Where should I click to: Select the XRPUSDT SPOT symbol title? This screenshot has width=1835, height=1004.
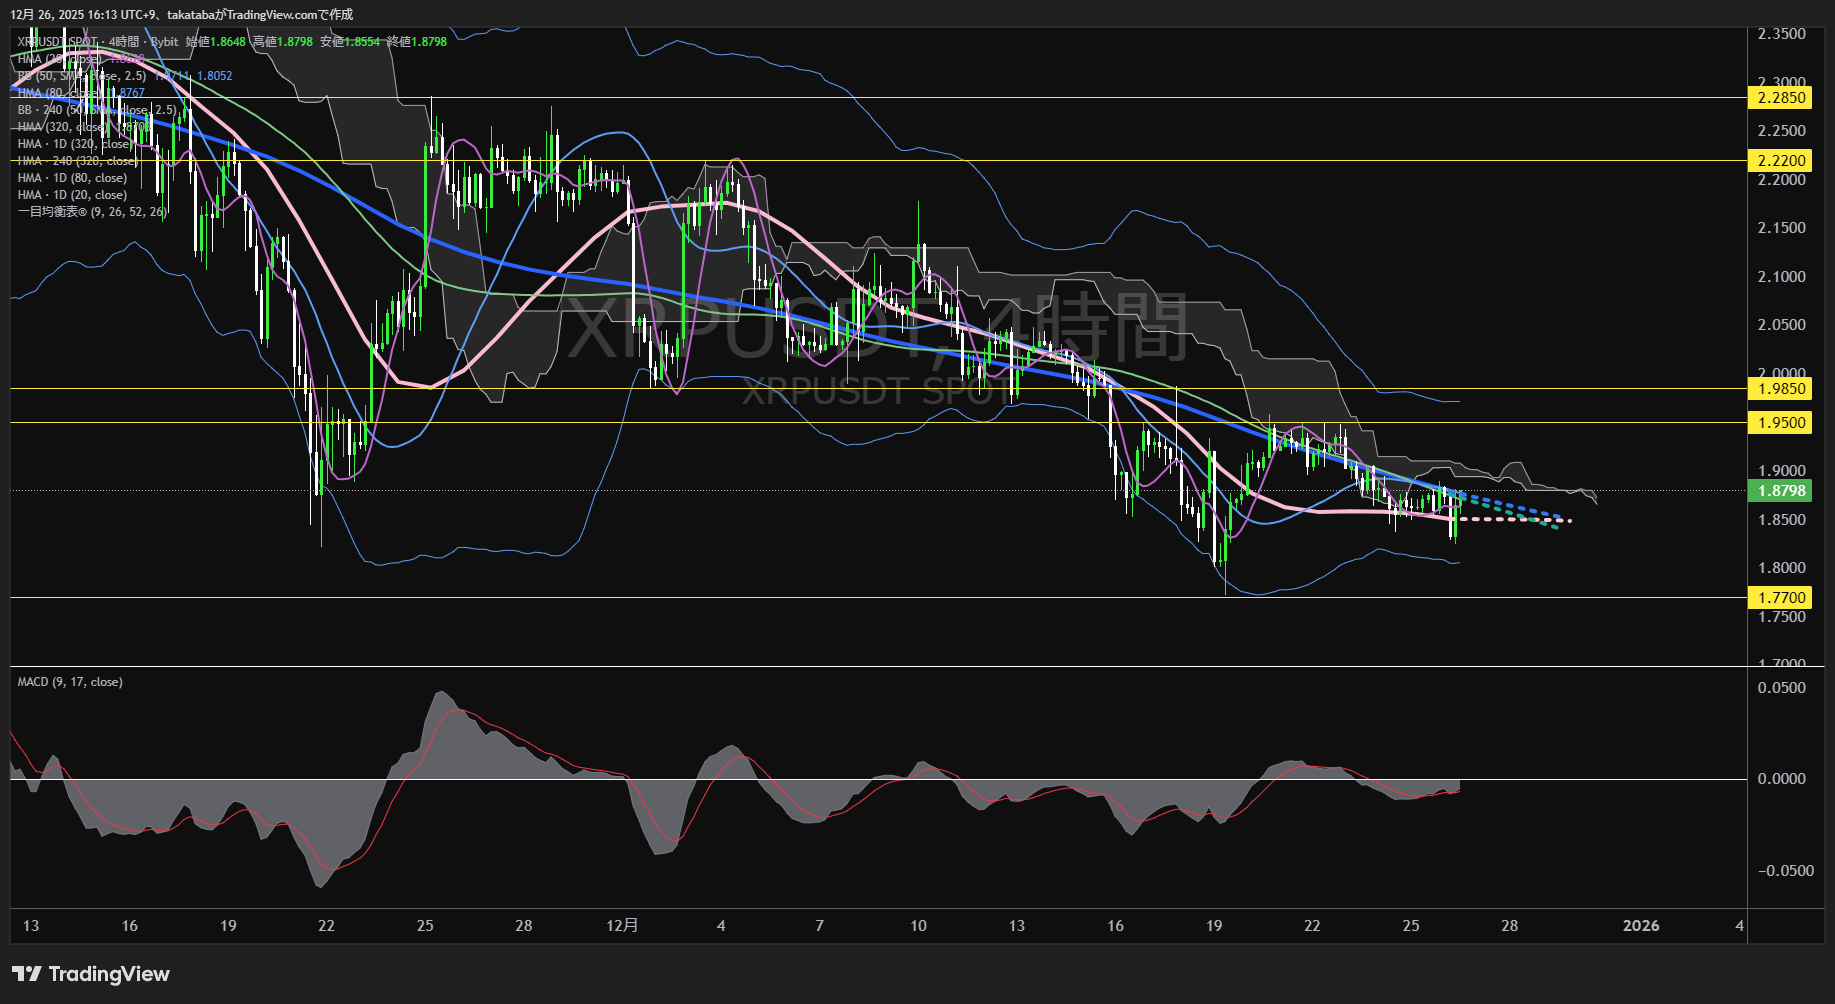coord(58,42)
